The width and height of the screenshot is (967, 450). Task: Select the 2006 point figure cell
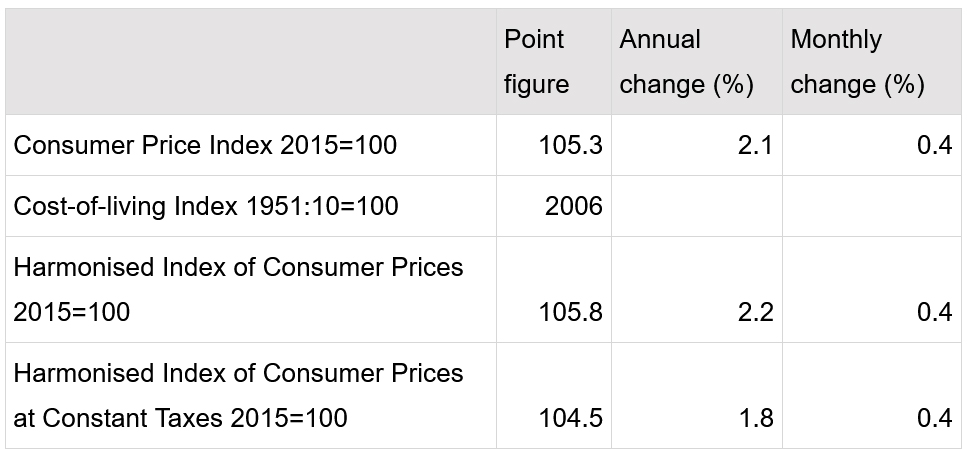(554, 206)
